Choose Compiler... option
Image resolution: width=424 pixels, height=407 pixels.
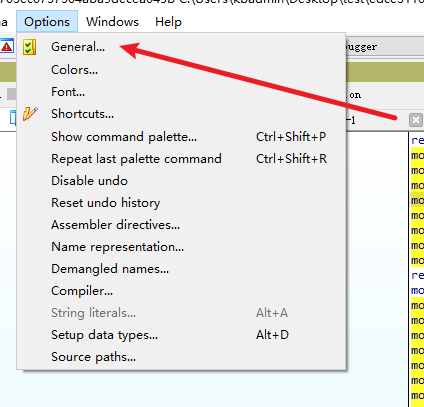click(x=181, y=291)
